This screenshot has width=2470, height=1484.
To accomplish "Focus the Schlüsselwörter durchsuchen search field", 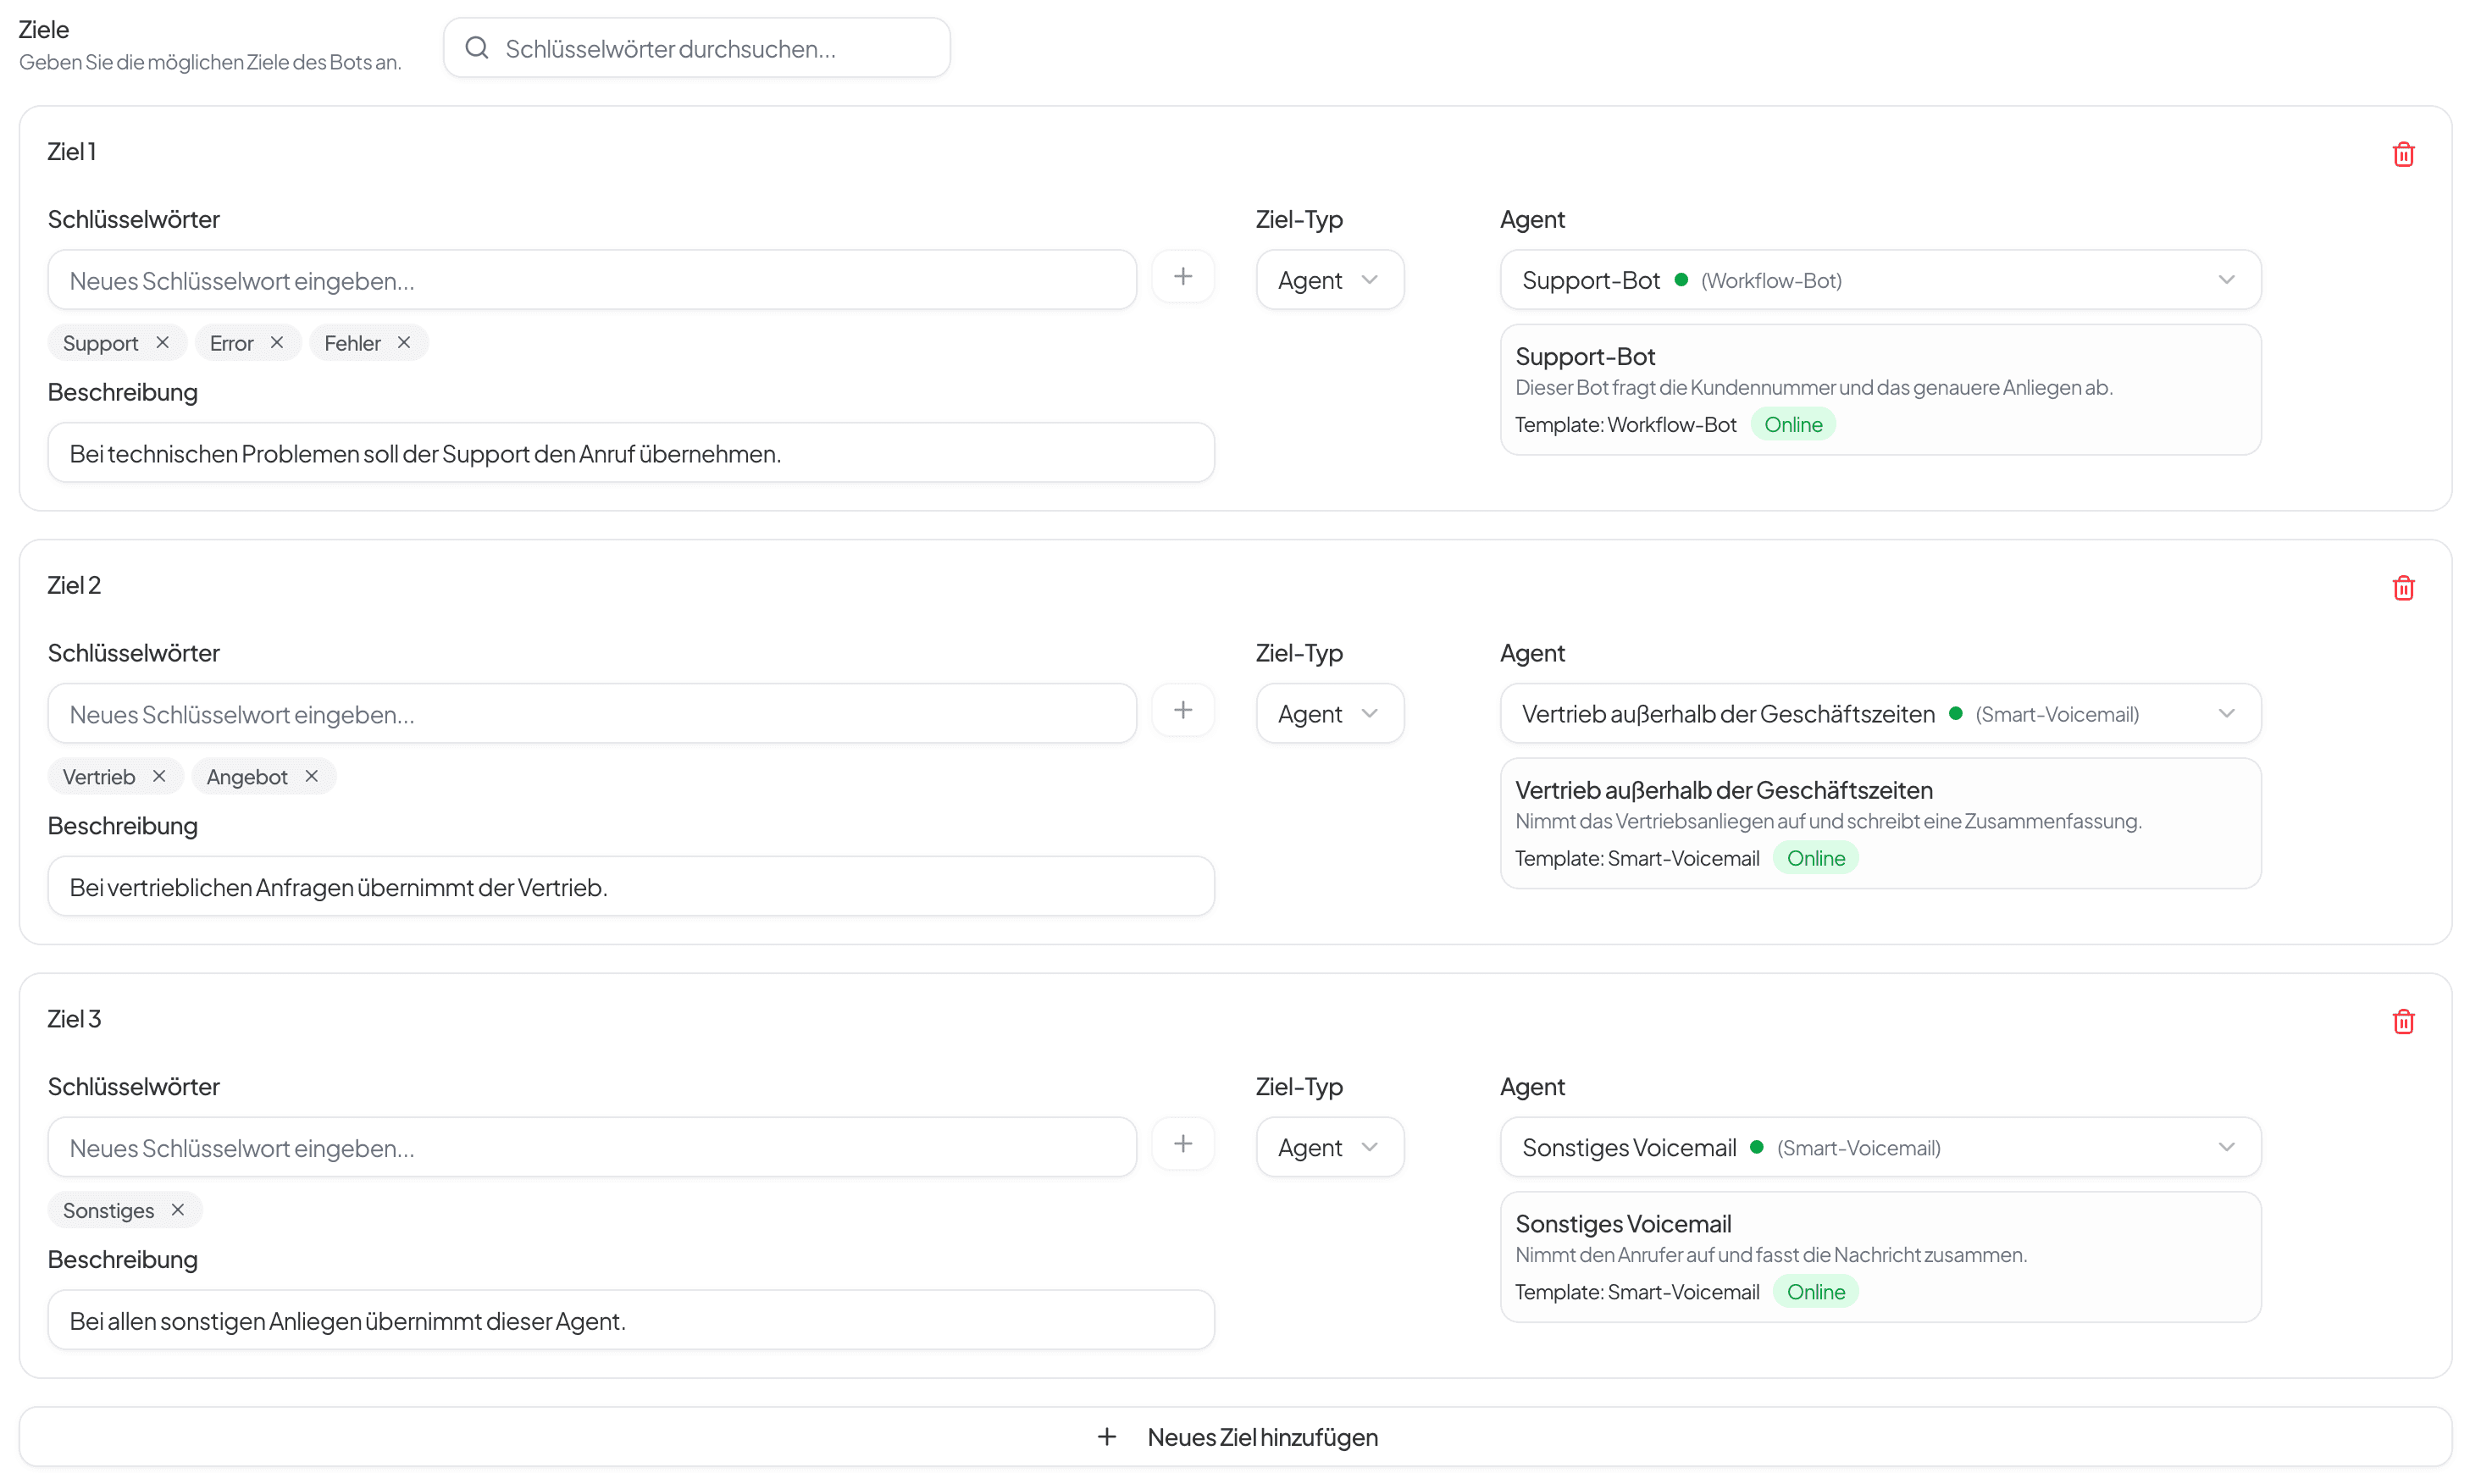I will point(710,48).
